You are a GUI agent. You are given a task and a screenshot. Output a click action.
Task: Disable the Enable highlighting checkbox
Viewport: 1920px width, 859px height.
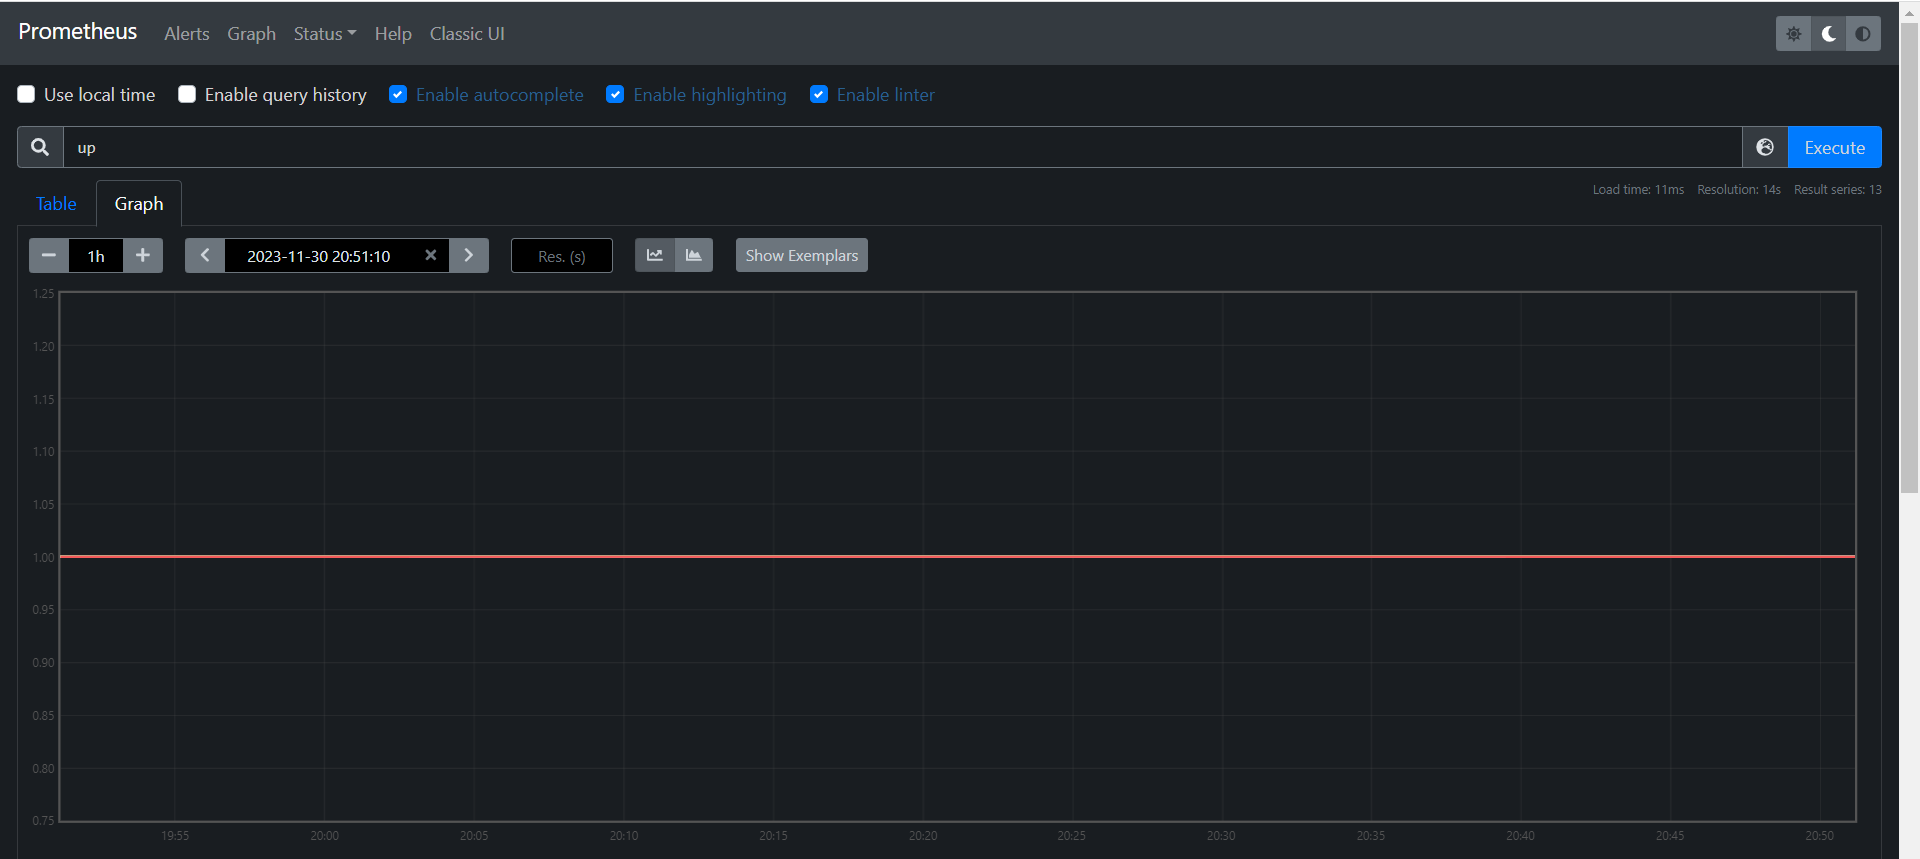pos(615,94)
